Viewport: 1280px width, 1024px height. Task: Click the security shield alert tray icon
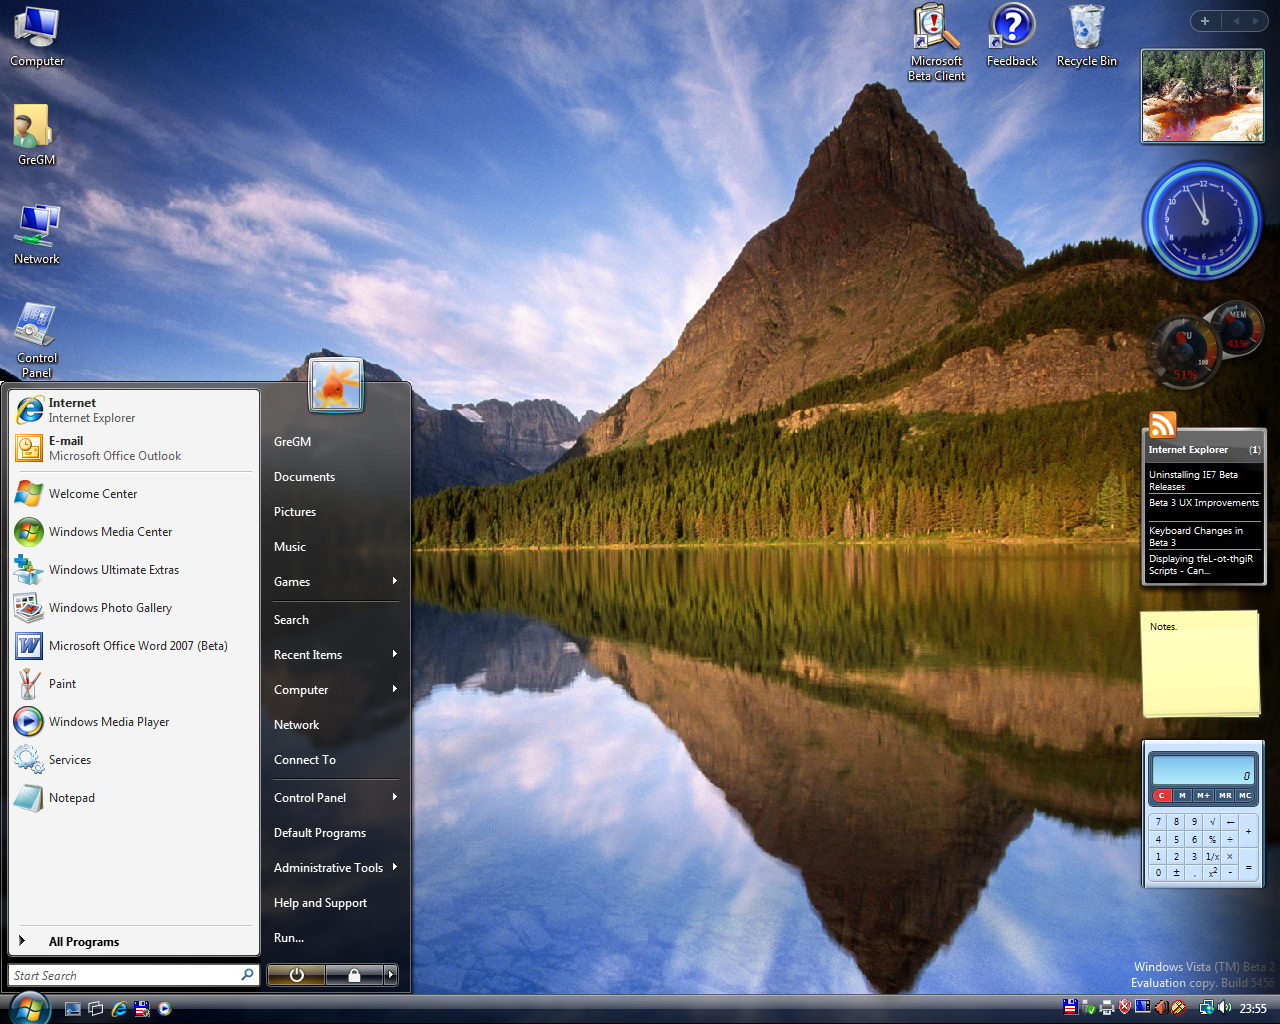tap(1124, 1007)
